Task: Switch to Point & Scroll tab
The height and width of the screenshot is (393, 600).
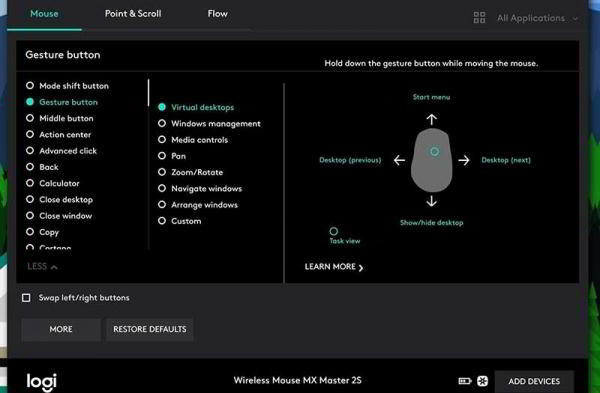Action: pyautogui.click(x=133, y=14)
